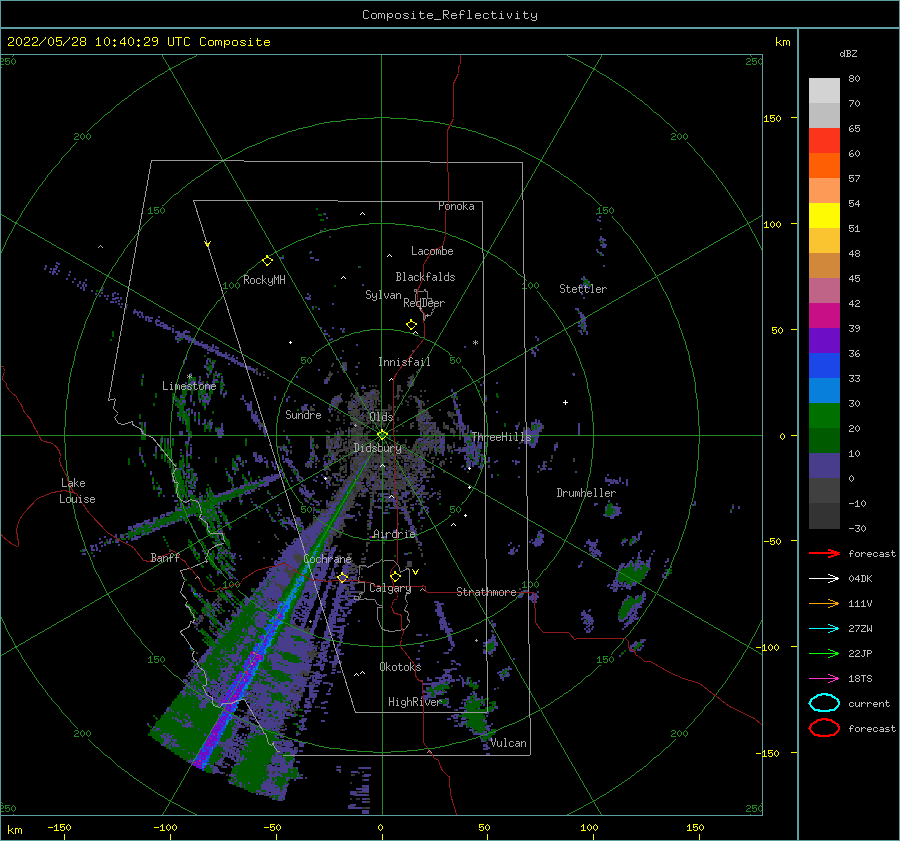900x841 pixels.
Task: Click the Lake Louise label
Action: (77, 491)
